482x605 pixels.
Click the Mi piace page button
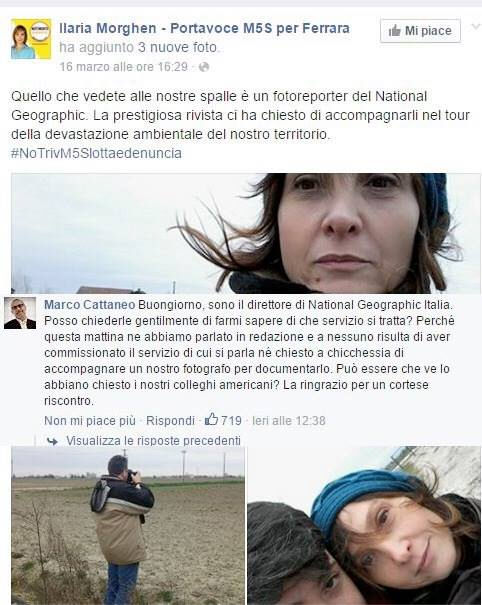tap(420, 31)
